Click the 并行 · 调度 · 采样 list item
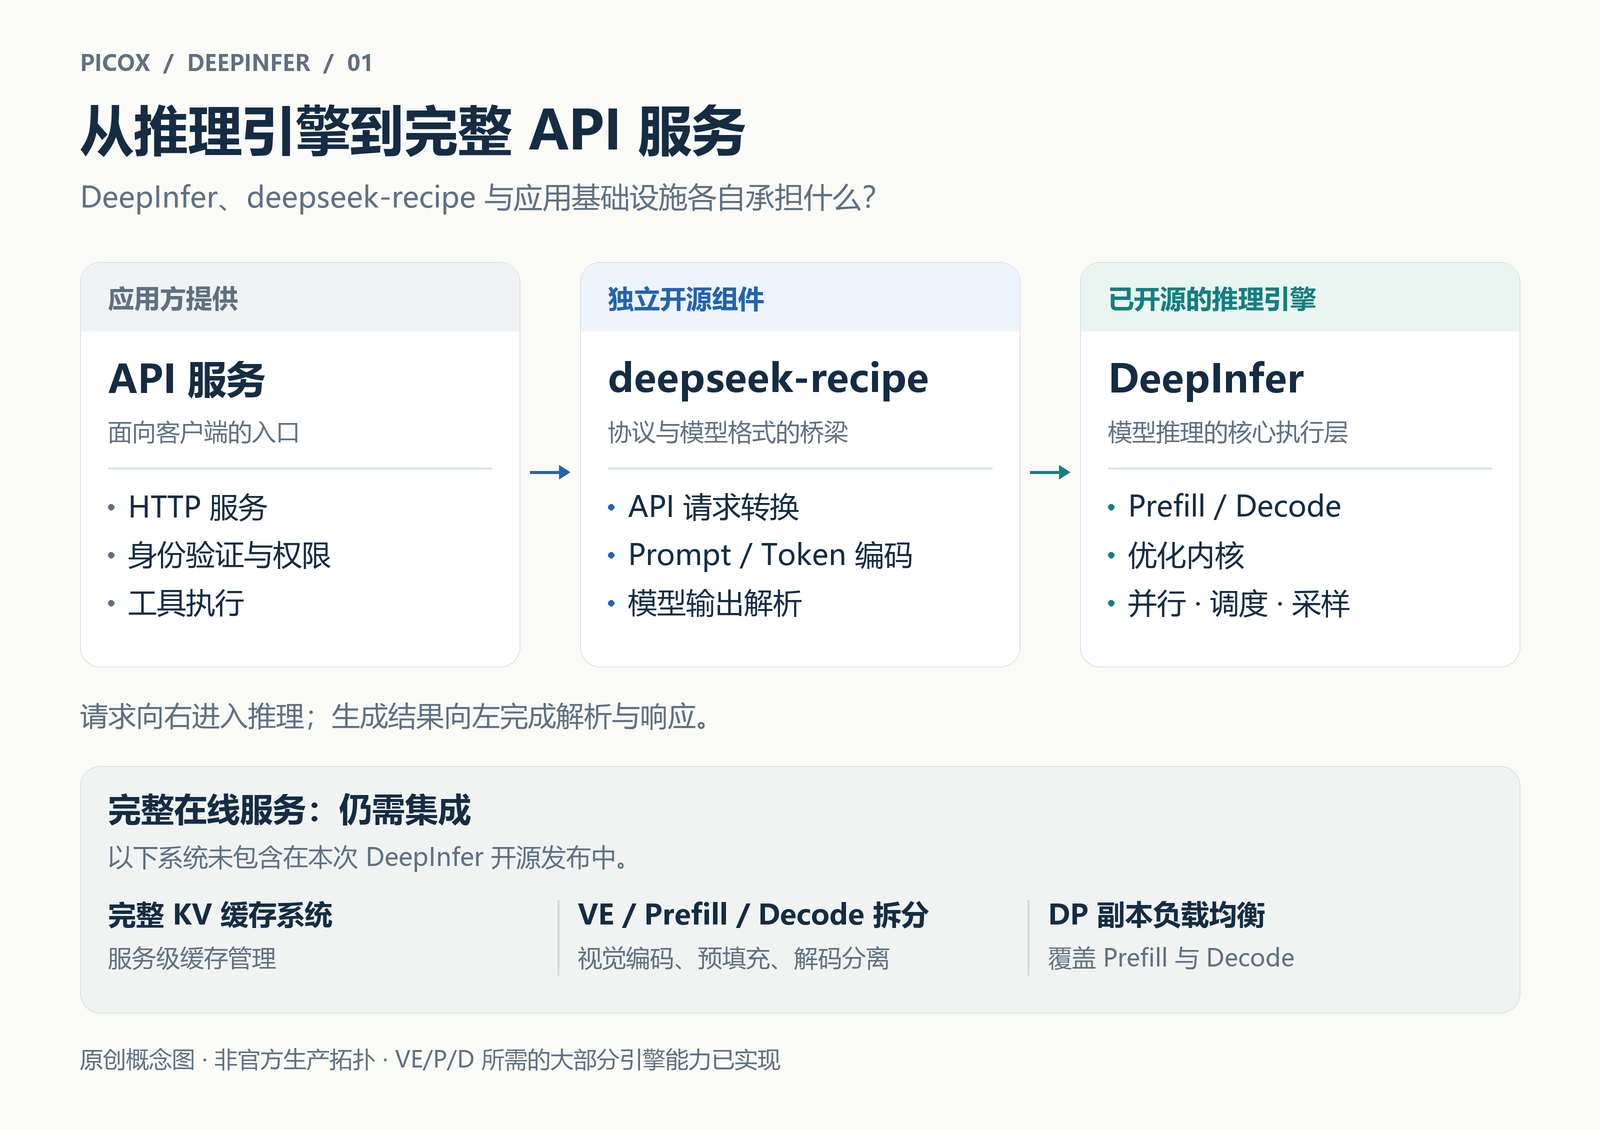Image resolution: width=1600 pixels, height=1130 pixels. pos(1239,603)
